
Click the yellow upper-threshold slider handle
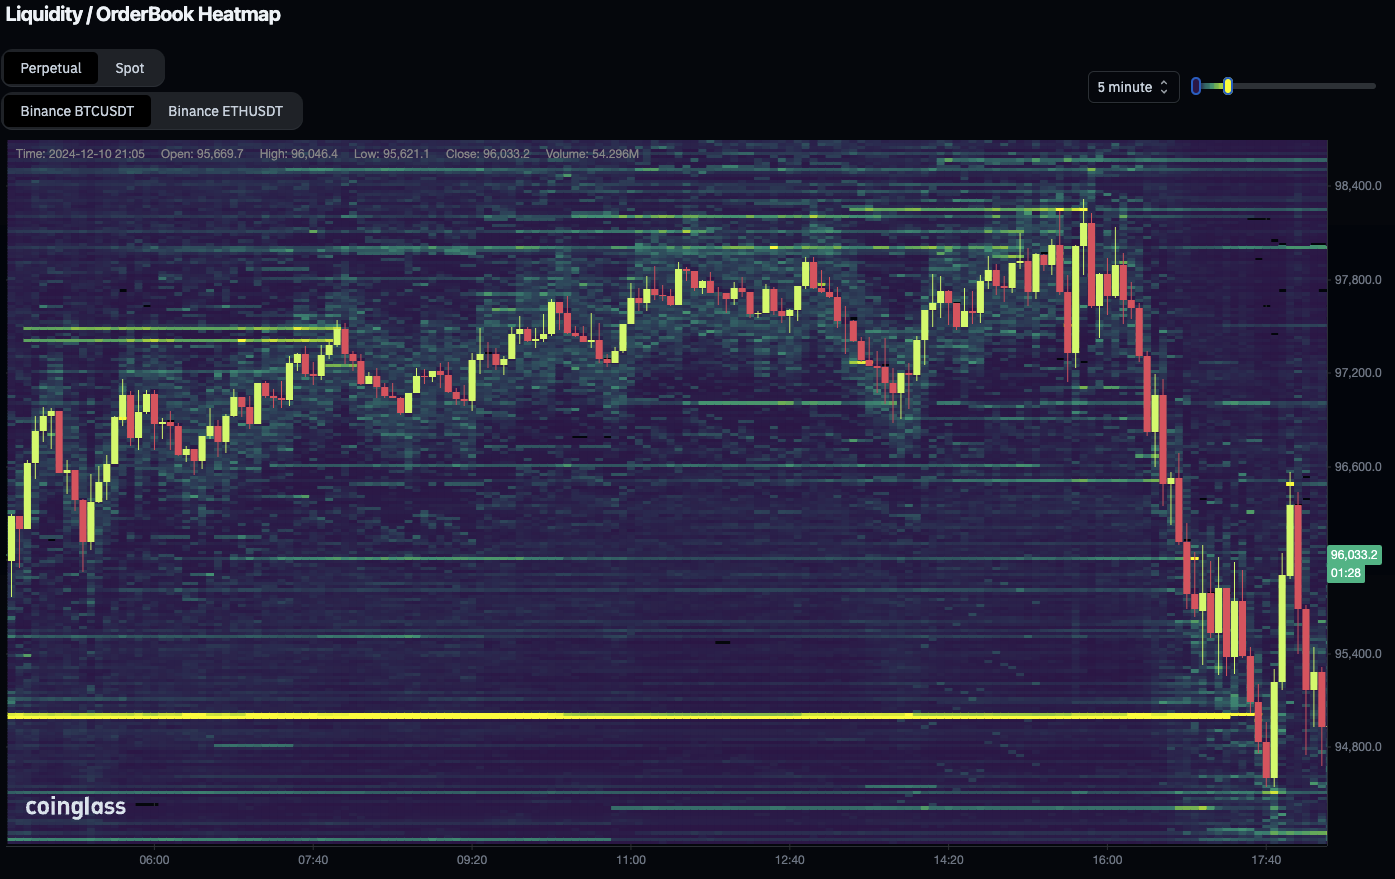(x=1228, y=87)
